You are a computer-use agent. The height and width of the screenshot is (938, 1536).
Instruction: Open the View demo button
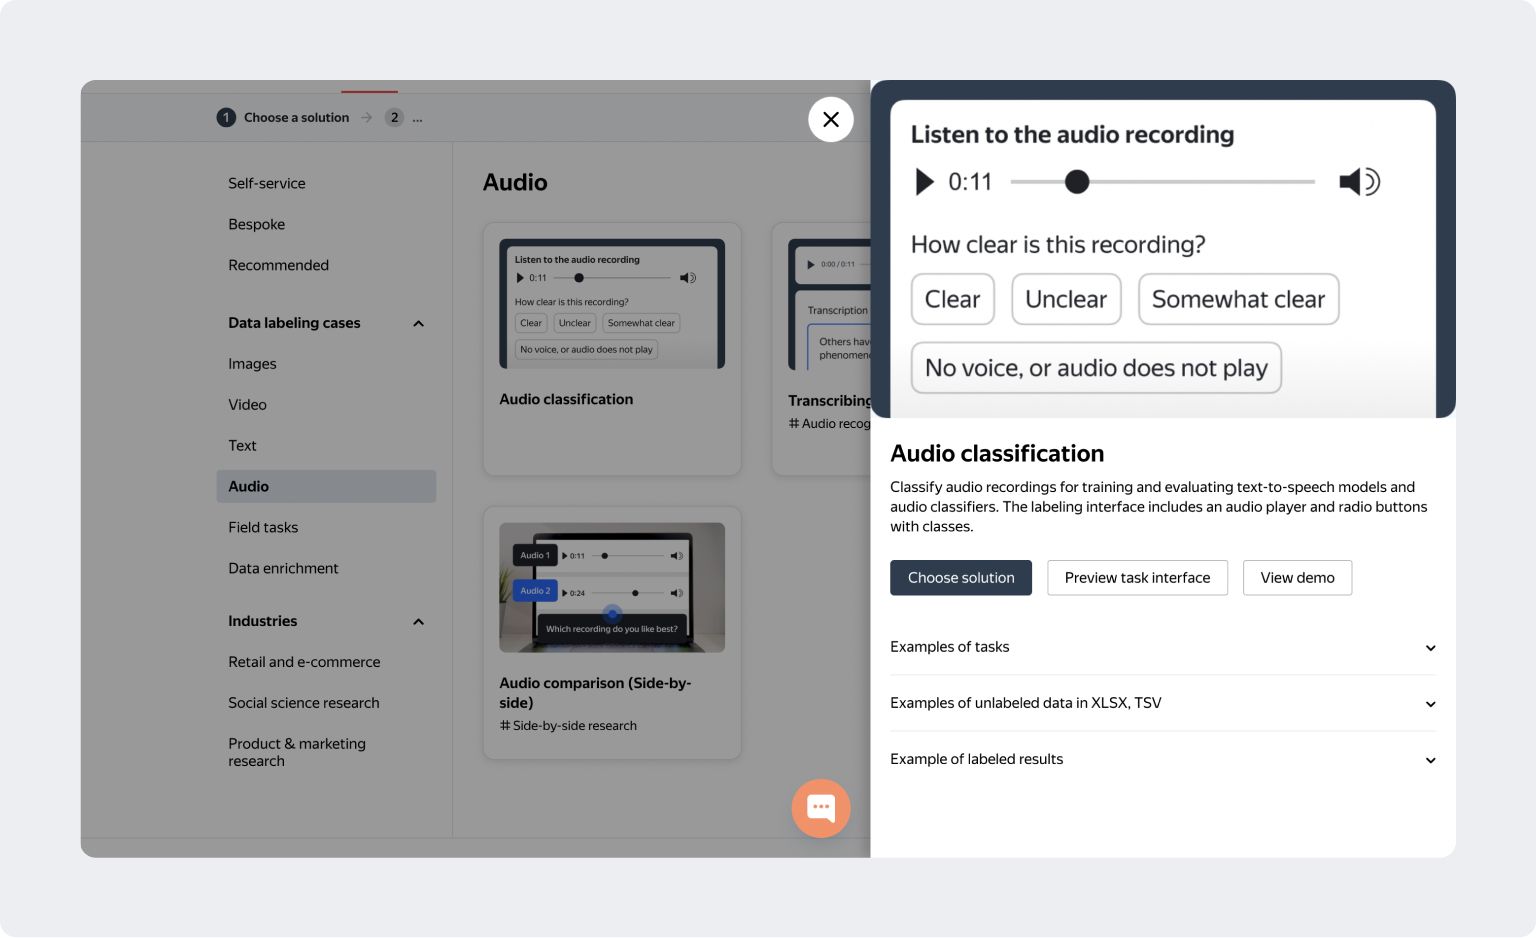tap(1297, 578)
